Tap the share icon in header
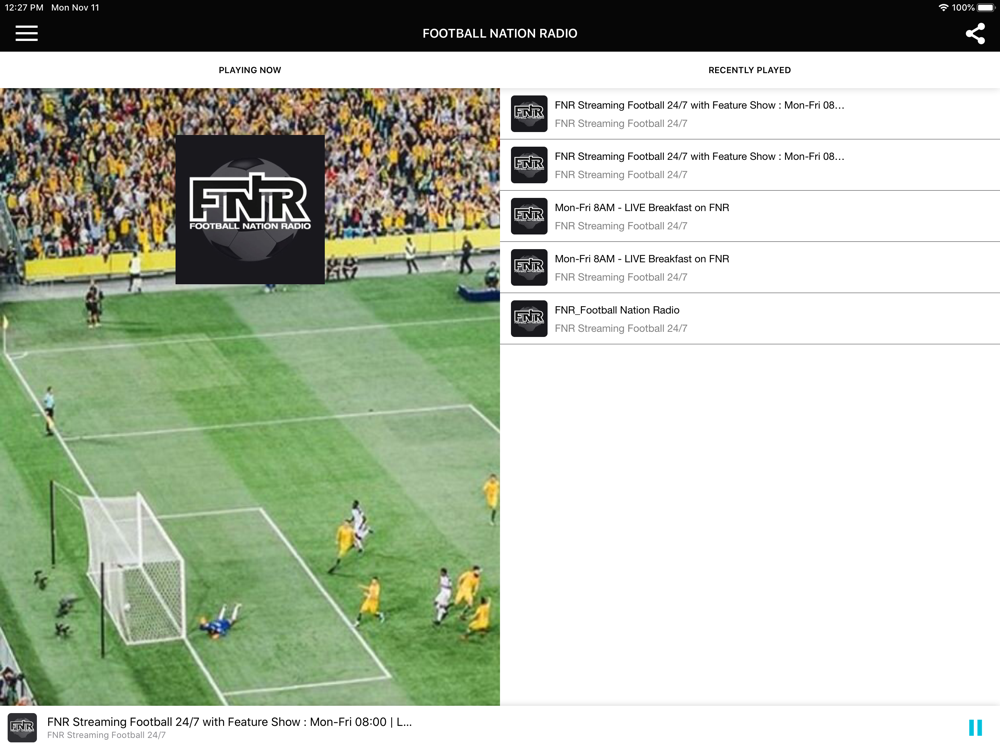The height and width of the screenshot is (750, 1000). coord(974,33)
